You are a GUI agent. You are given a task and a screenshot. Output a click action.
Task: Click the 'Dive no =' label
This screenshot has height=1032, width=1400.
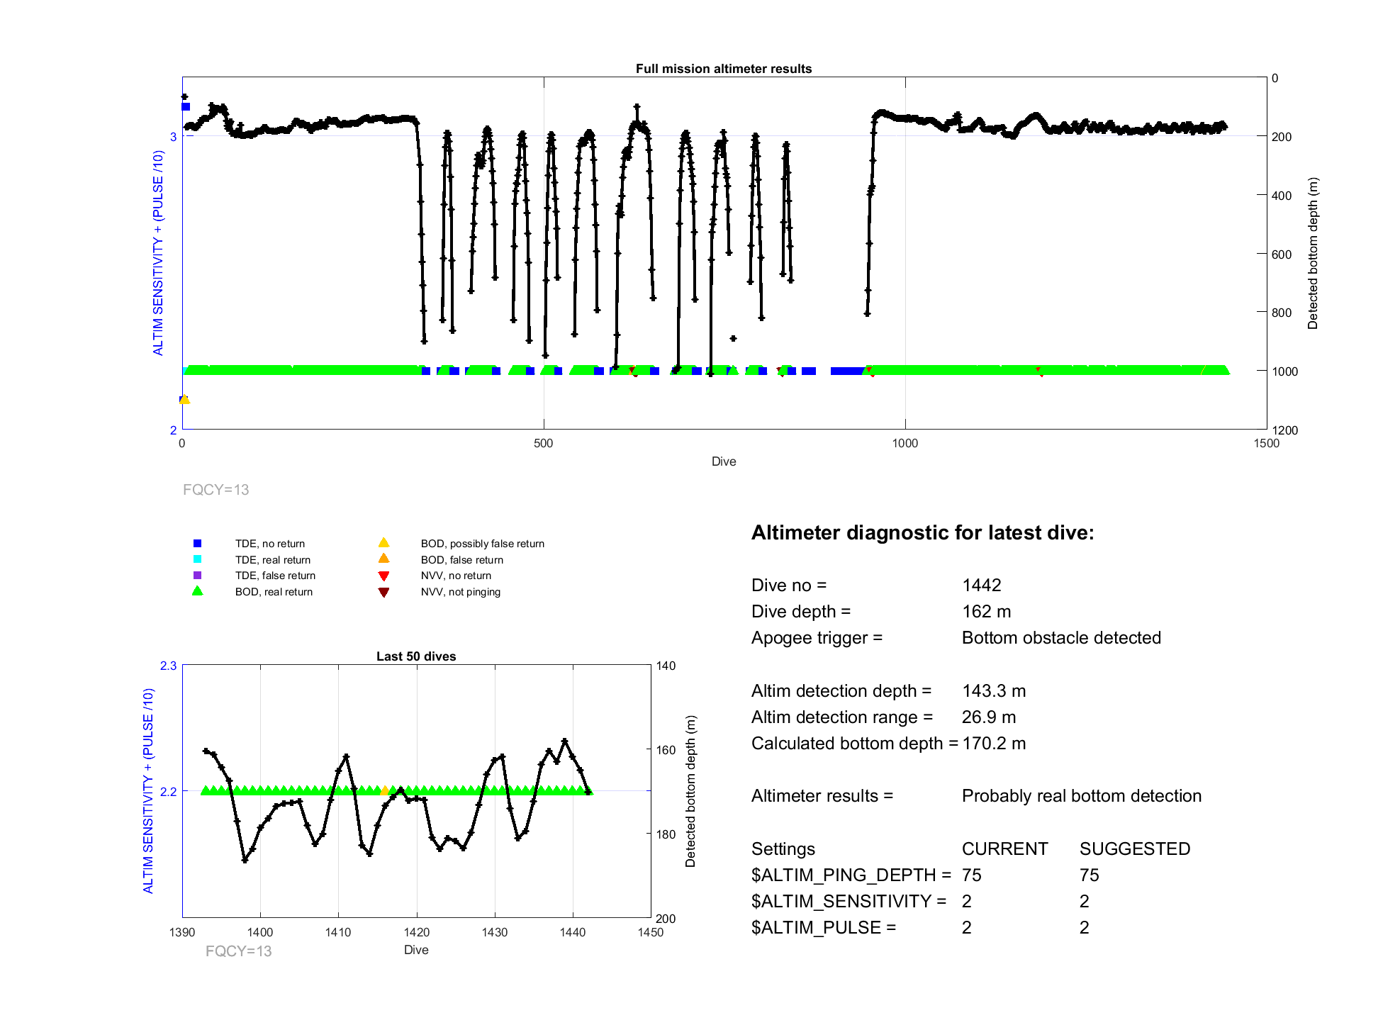point(789,585)
